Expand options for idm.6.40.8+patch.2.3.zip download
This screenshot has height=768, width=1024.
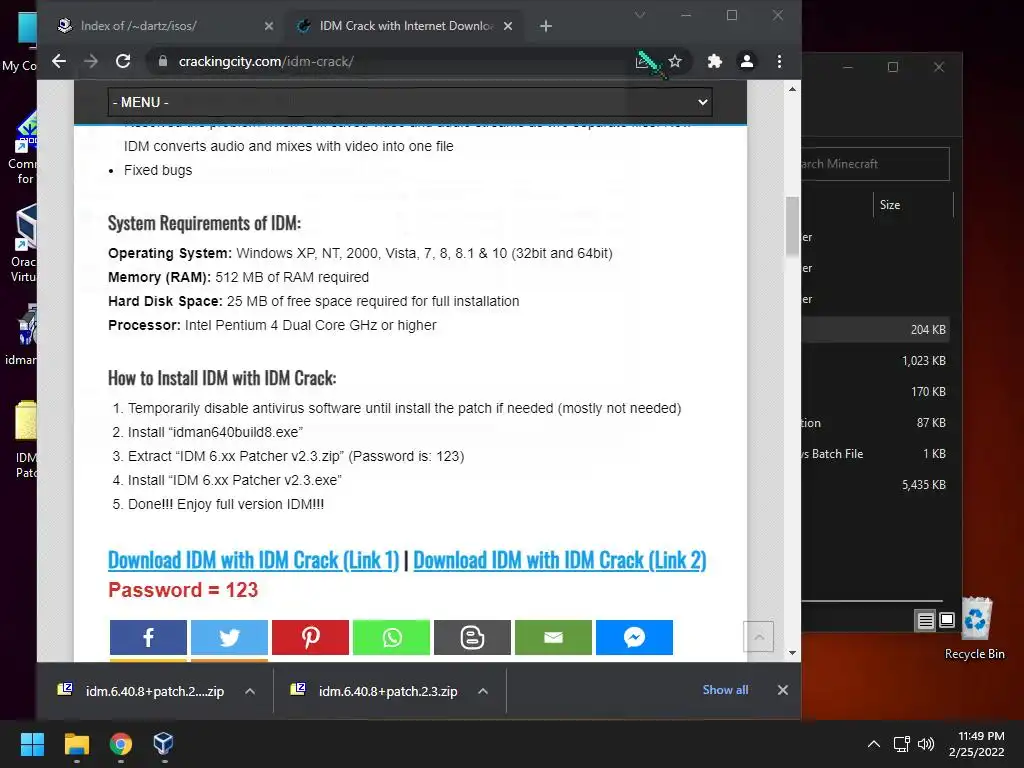(x=483, y=691)
